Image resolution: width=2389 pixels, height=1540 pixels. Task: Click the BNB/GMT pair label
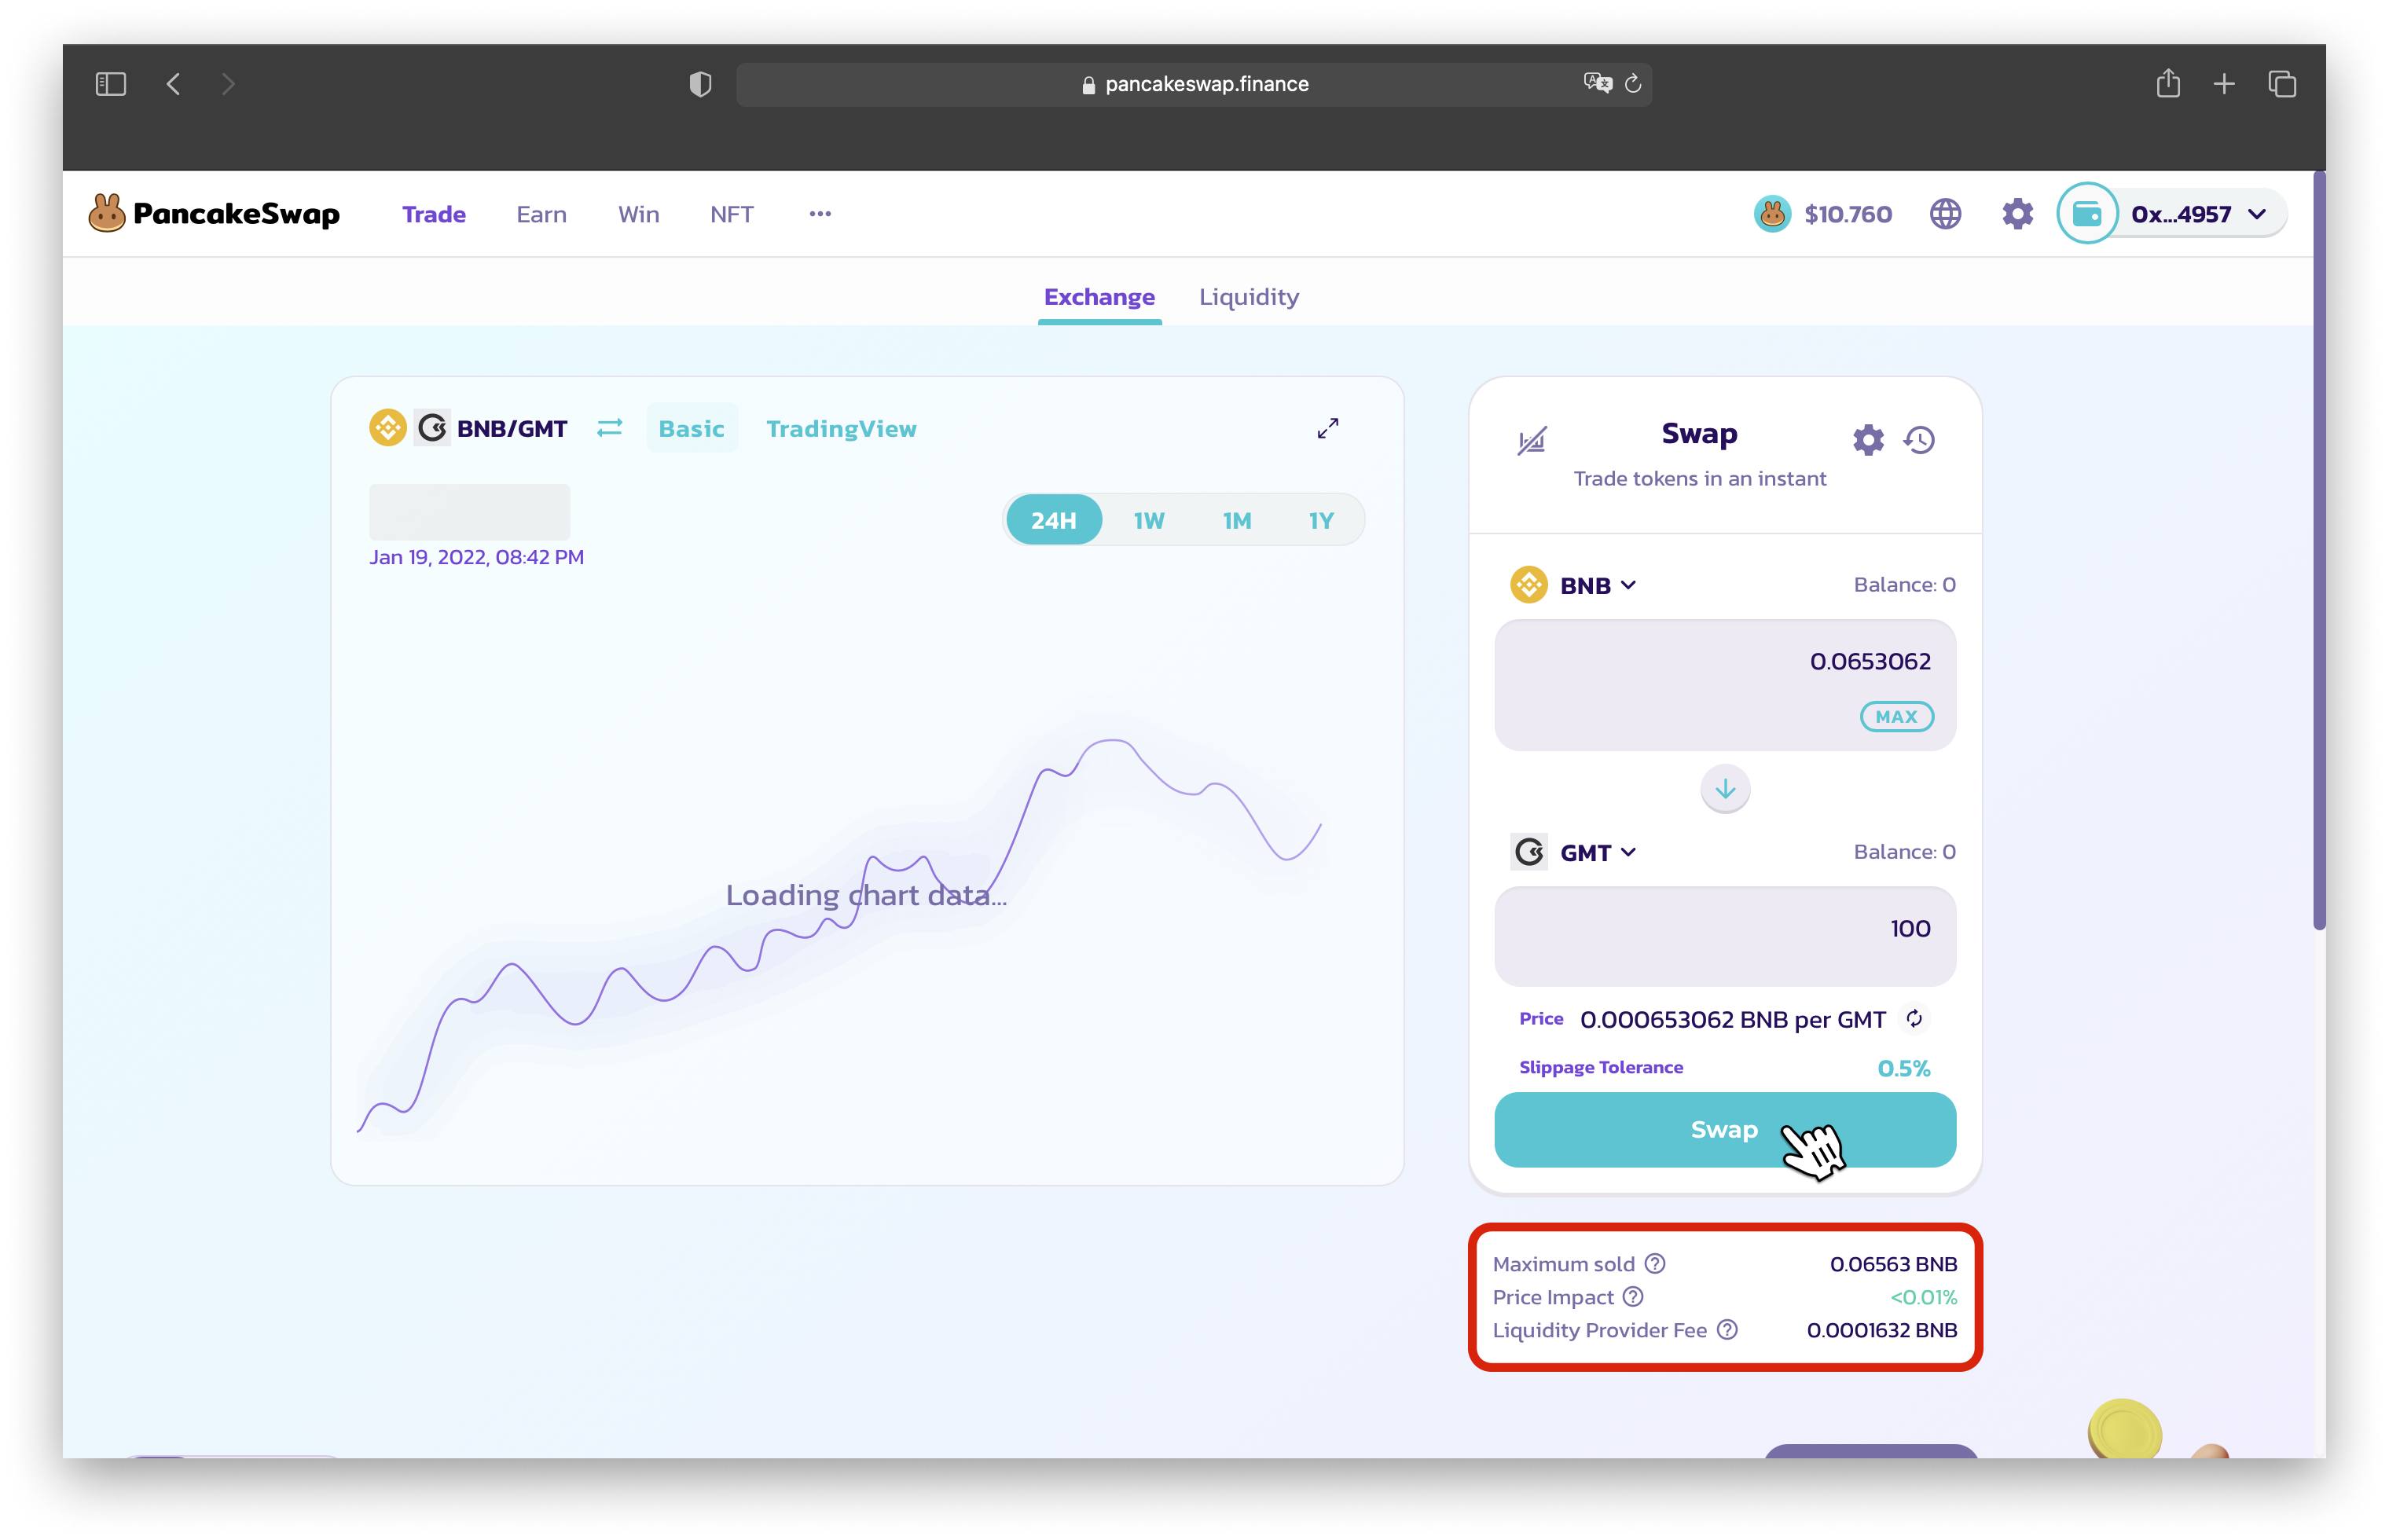[x=511, y=428]
